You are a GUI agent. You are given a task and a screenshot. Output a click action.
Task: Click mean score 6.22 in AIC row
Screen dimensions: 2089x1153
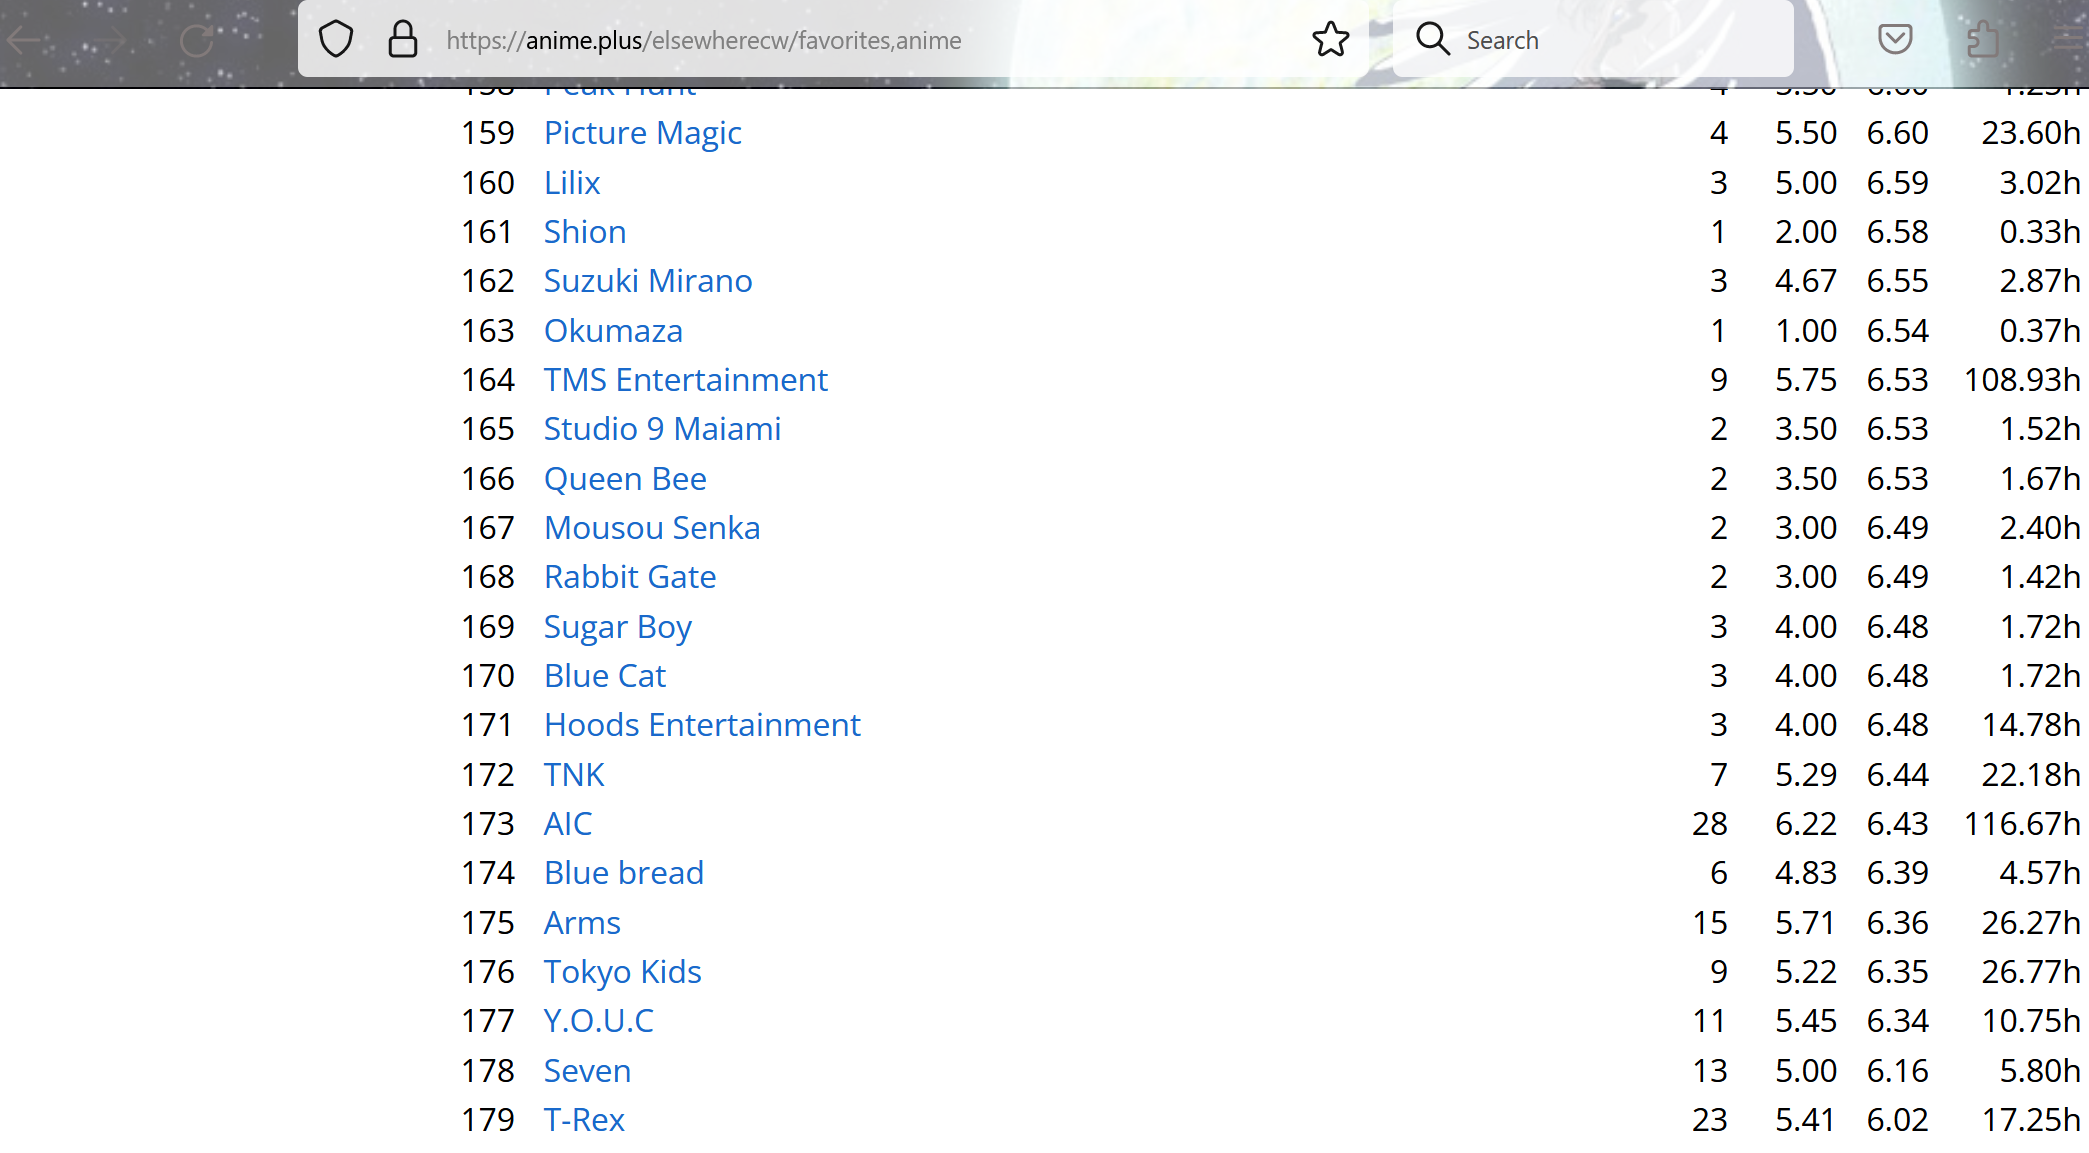1806,824
